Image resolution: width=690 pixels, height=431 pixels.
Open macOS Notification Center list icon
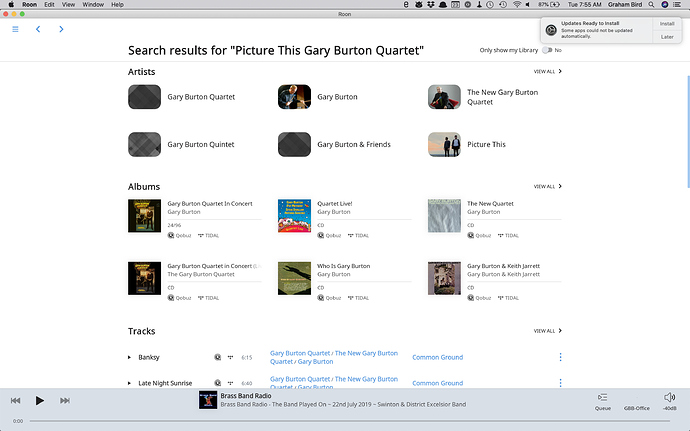point(677,4)
